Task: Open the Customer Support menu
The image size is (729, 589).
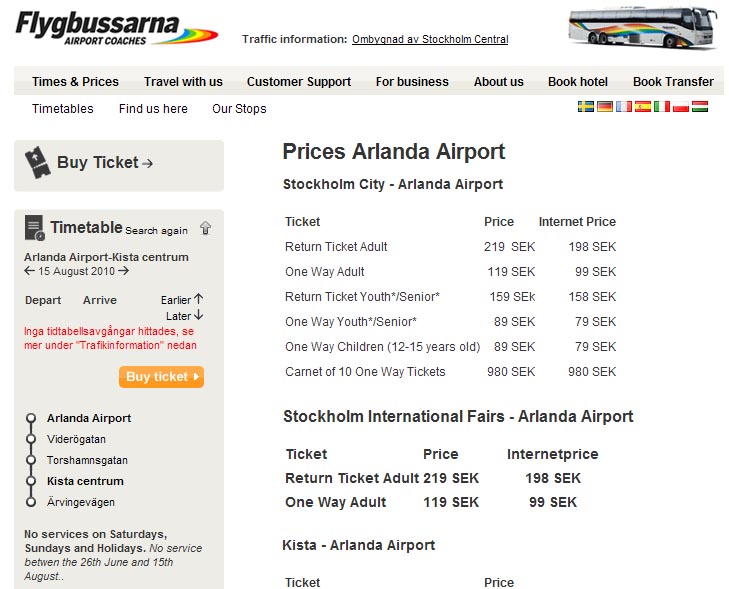Action: [x=299, y=82]
